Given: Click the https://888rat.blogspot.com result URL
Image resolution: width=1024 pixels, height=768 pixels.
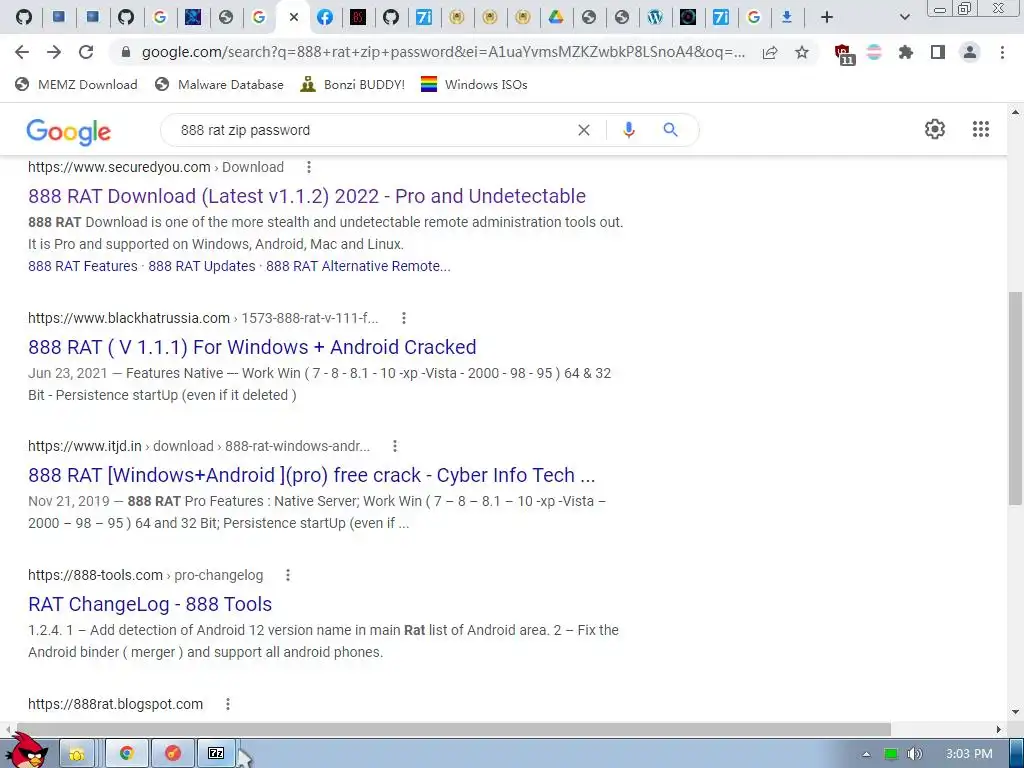Looking at the screenshot, I should click(116, 704).
